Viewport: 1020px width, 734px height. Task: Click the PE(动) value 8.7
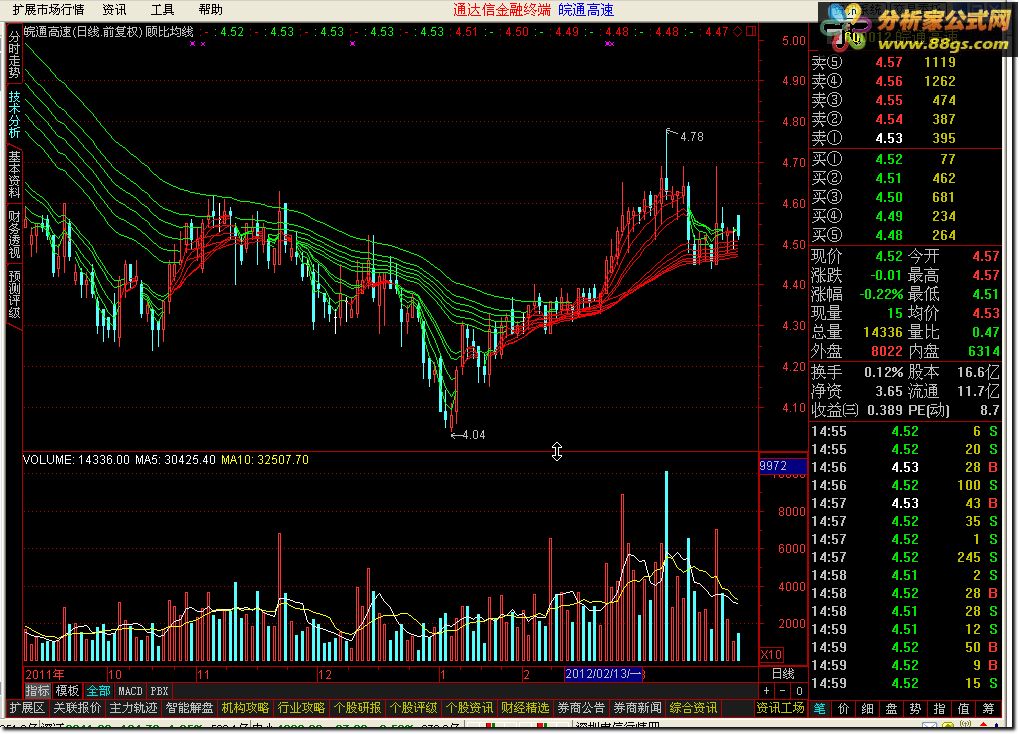click(x=989, y=411)
